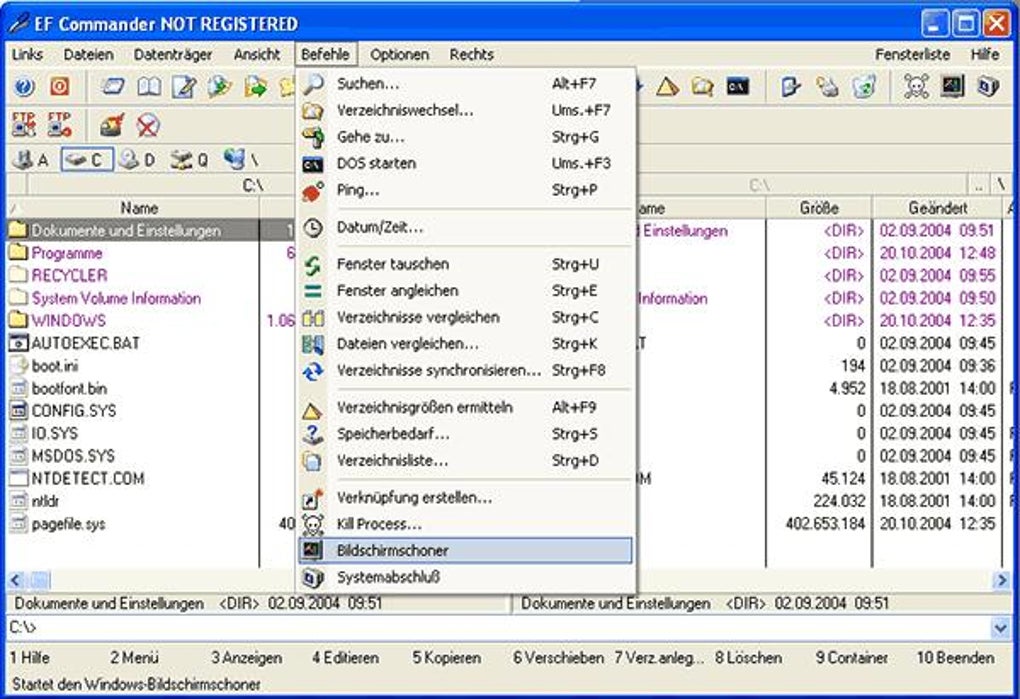Image resolution: width=1020 pixels, height=699 pixels.
Task: Select hard drive C button
Action: coord(87,160)
